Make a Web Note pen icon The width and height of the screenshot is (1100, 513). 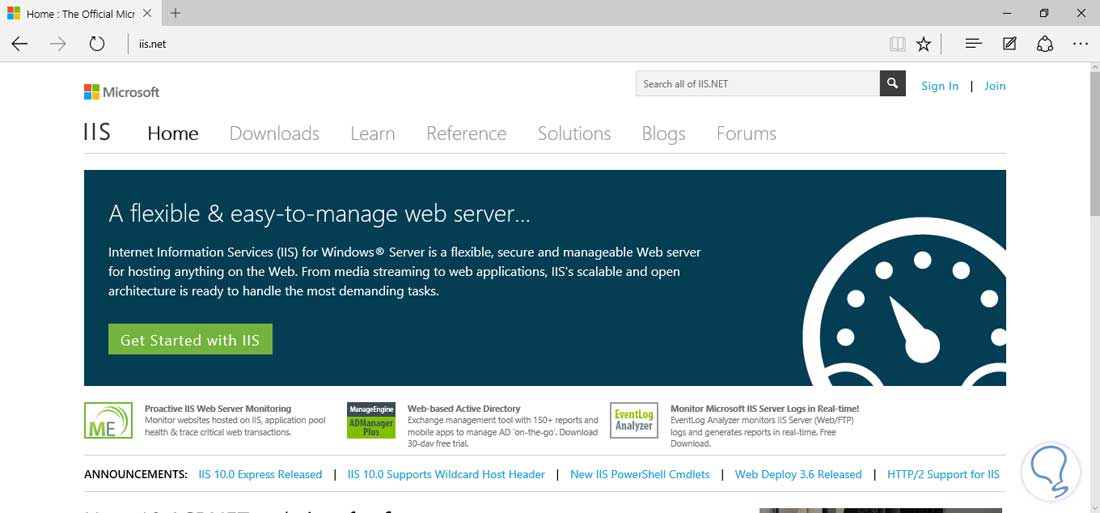tap(1009, 44)
